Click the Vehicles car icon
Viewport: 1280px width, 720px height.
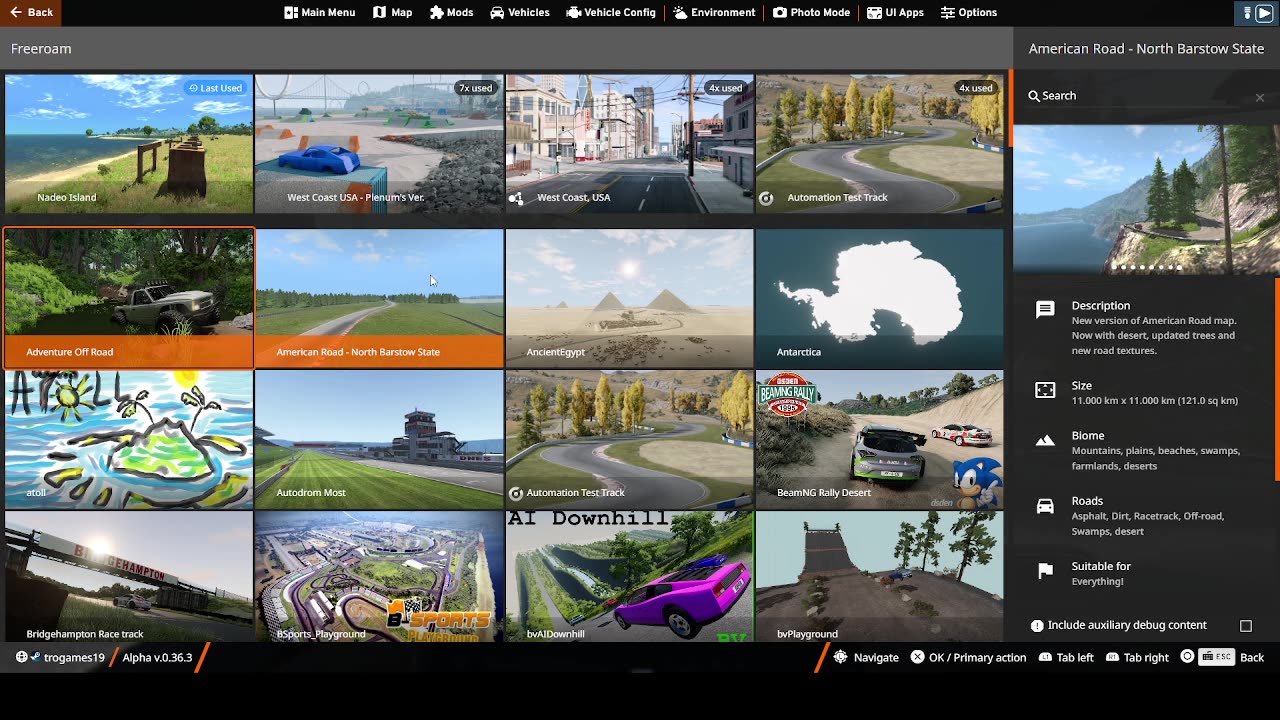tap(497, 12)
